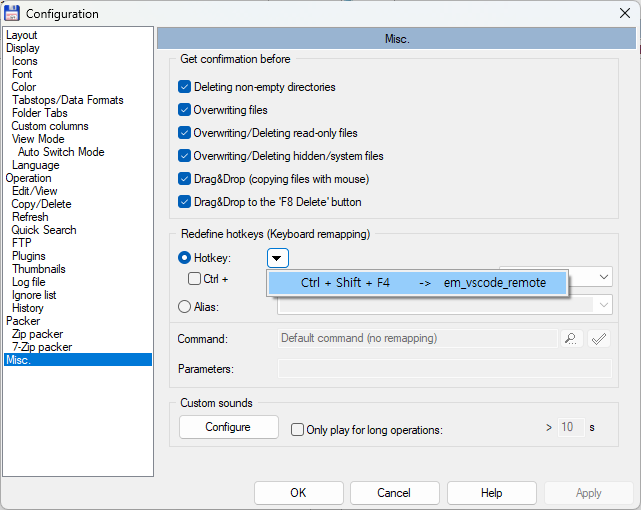Click the checkmark icon beside Command field

(599, 339)
